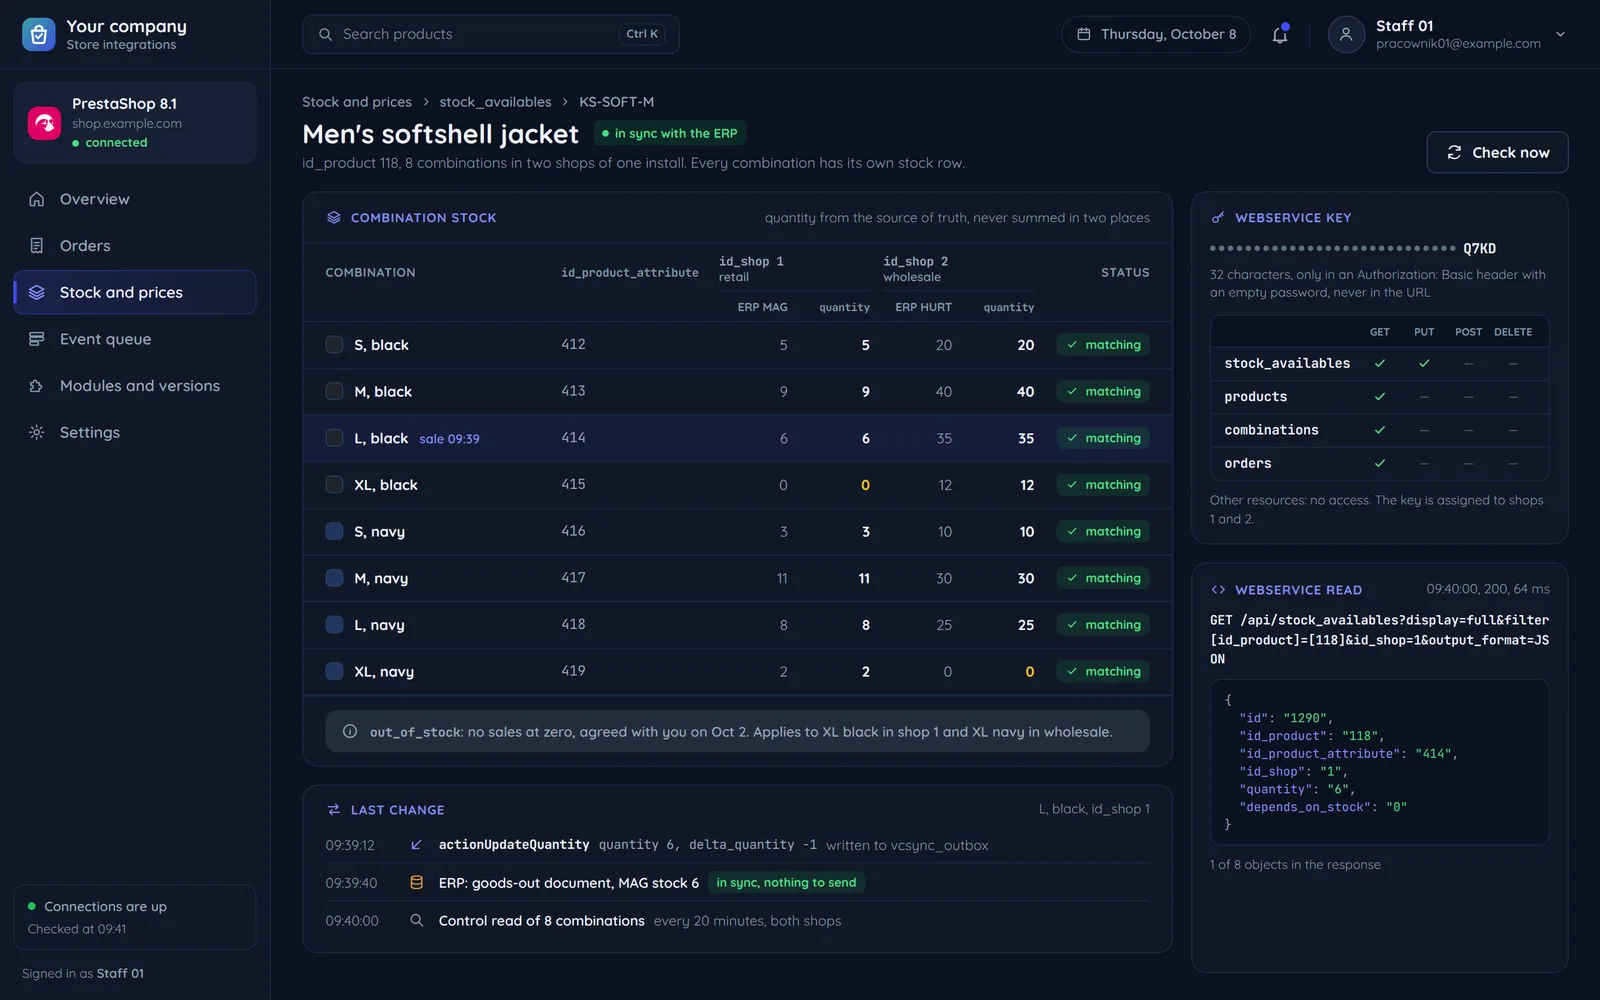Tick the checkbox for L, black
Screen dimensions: 1600x1000
click(x=334, y=438)
